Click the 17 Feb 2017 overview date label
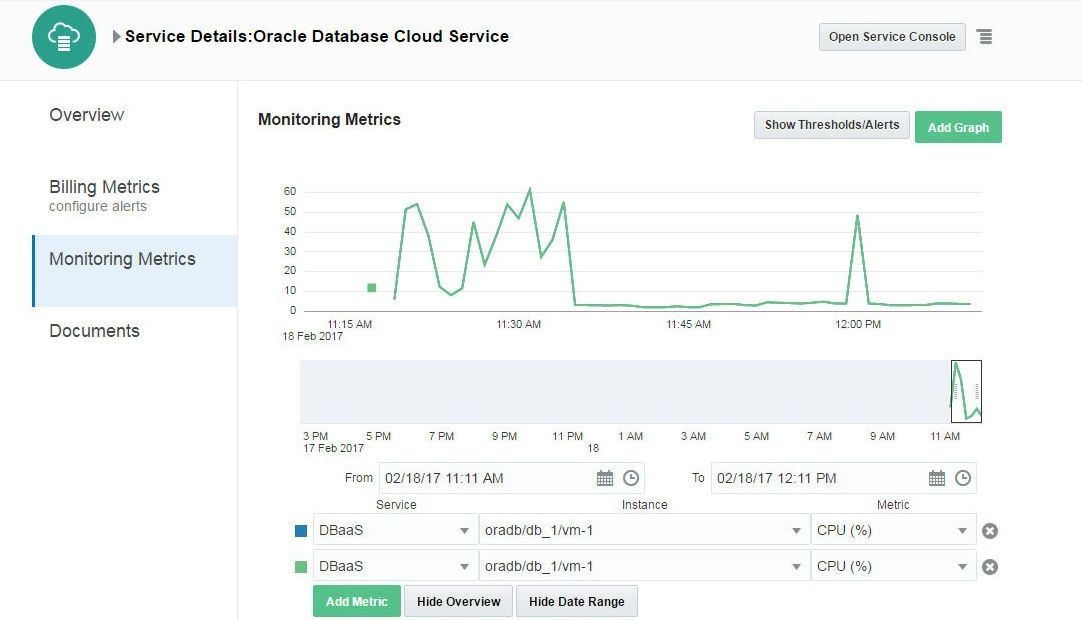 click(x=333, y=448)
